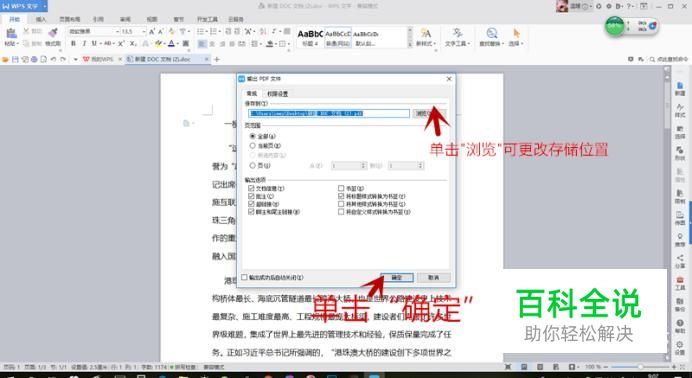Image resolution: width=692 pixels, height=378 pixels.
Task: Toggle the 文档信息 output checkbox
Action: pyautogui.click(x=251, y=188)
